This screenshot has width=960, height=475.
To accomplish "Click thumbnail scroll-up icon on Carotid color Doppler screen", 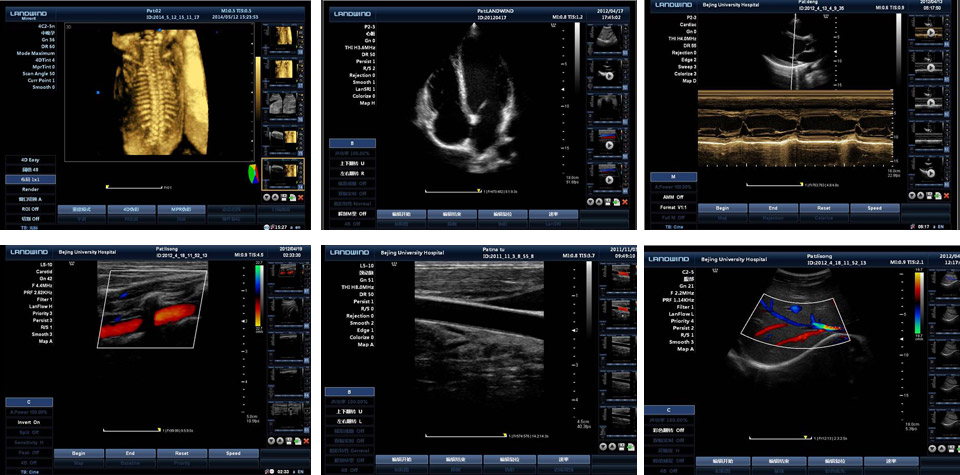I will pyautogui.click(x=280, y=441).
